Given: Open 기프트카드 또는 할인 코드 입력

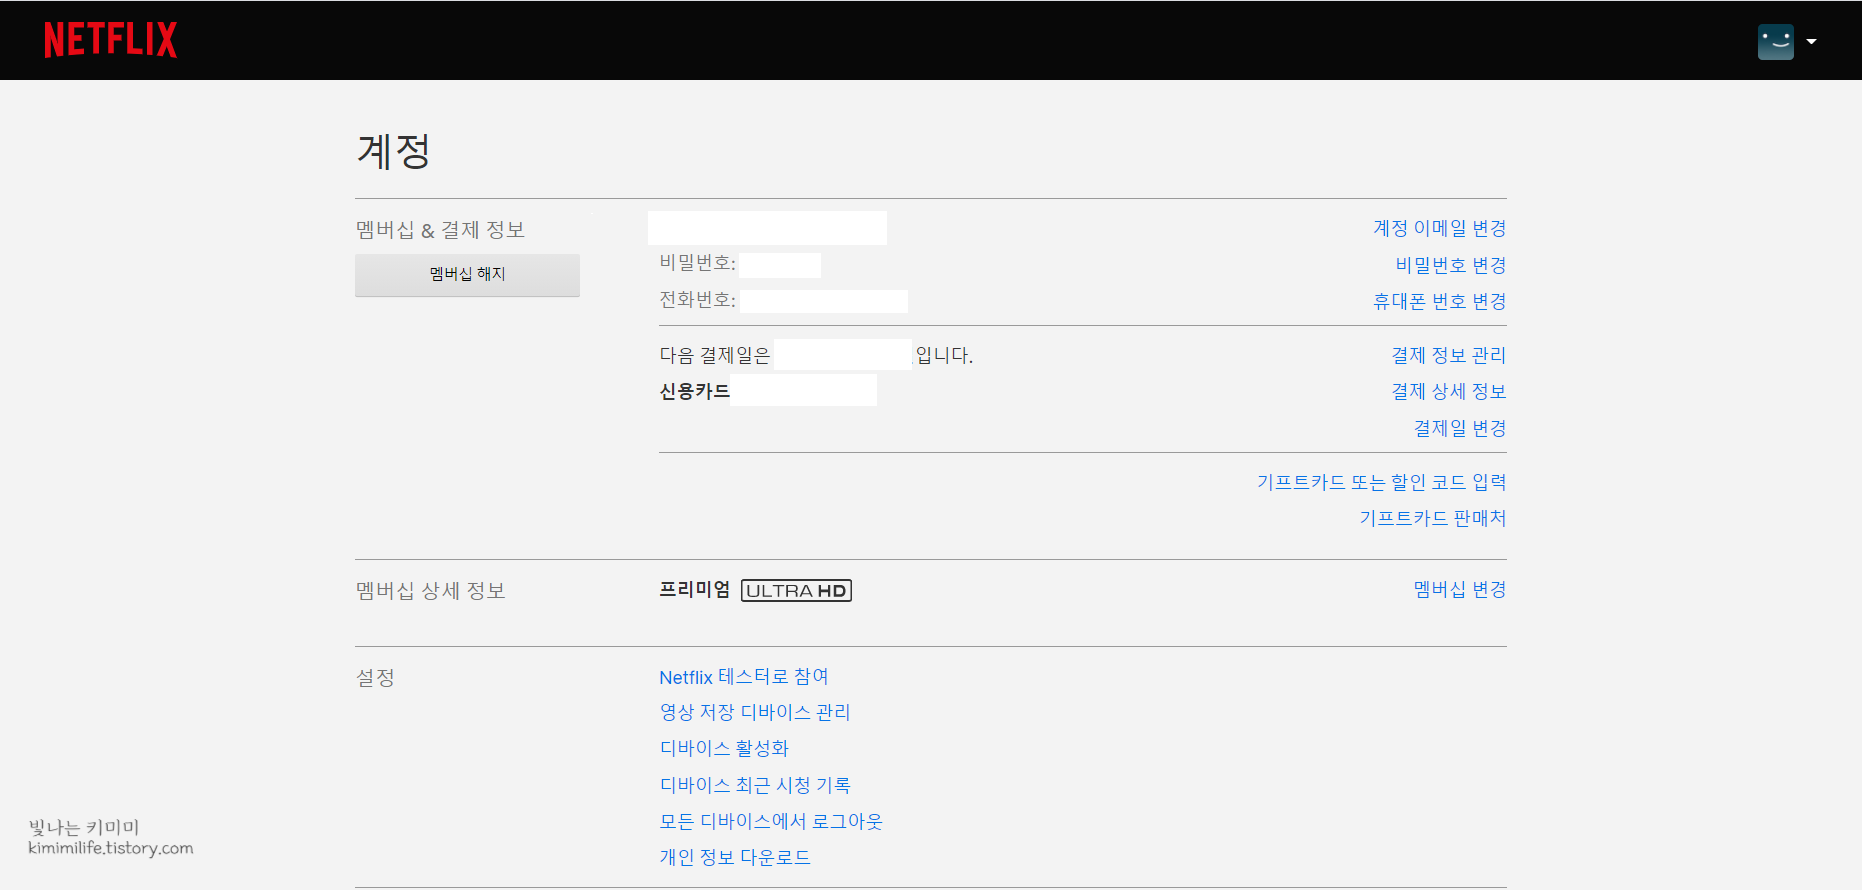Looking at the screenshot, I should click(x=1381, y=482).
